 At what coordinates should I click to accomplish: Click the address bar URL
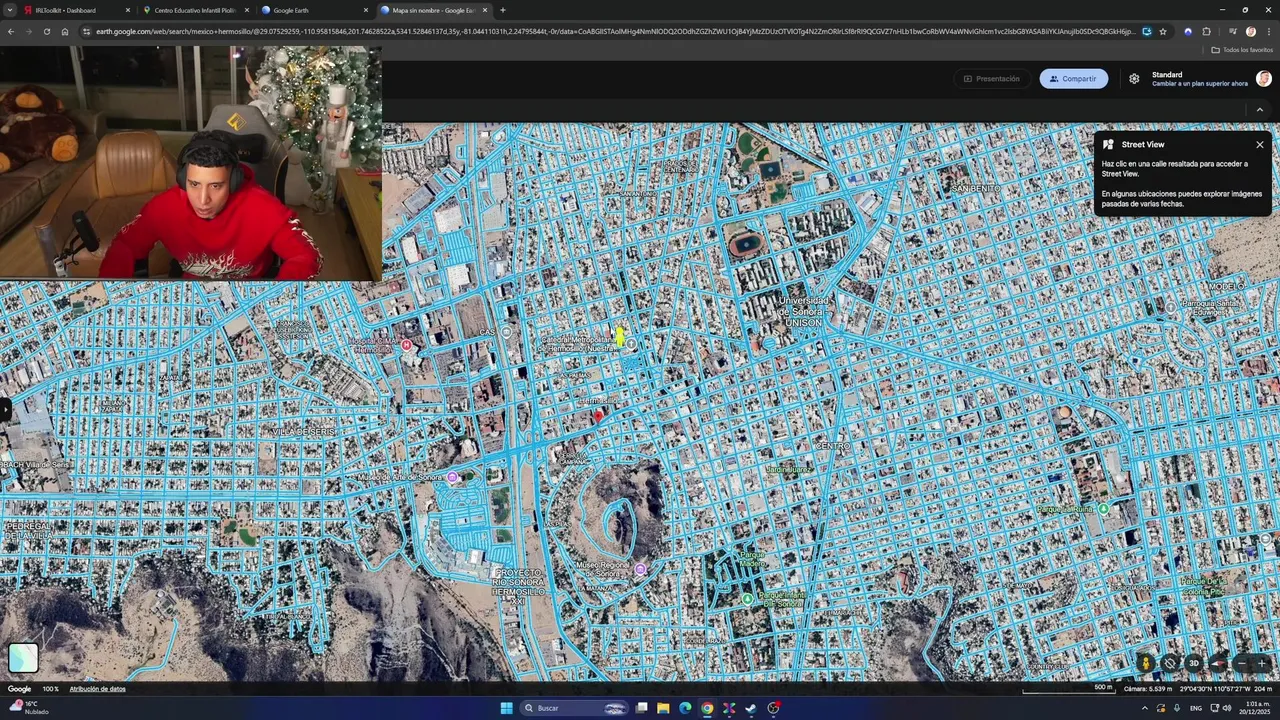click(x=615, y=31)
